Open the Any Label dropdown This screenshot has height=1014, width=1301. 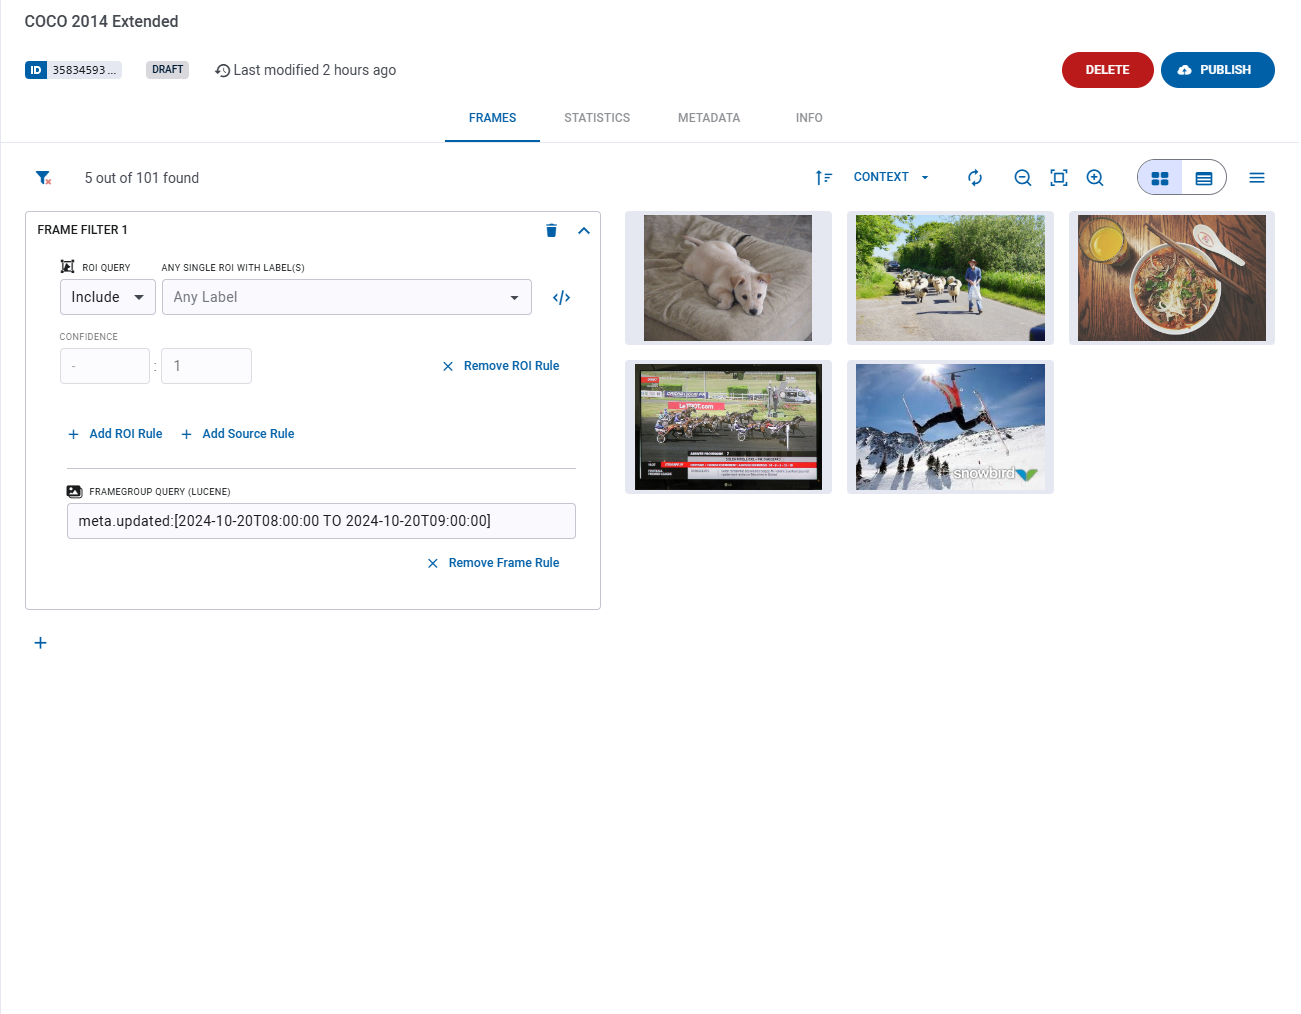coord(346,297)
